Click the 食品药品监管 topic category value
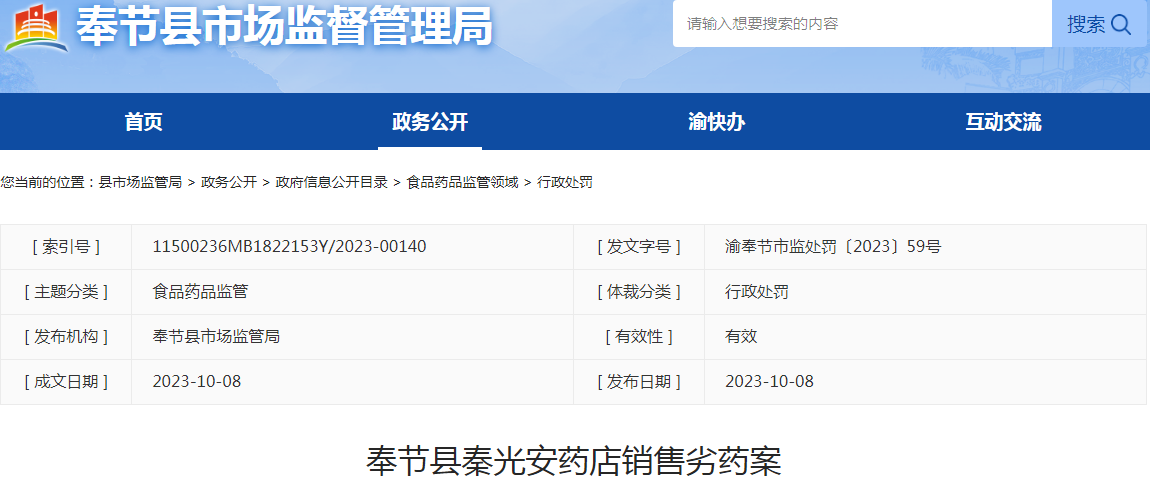1150x482 pixels. 200,291
